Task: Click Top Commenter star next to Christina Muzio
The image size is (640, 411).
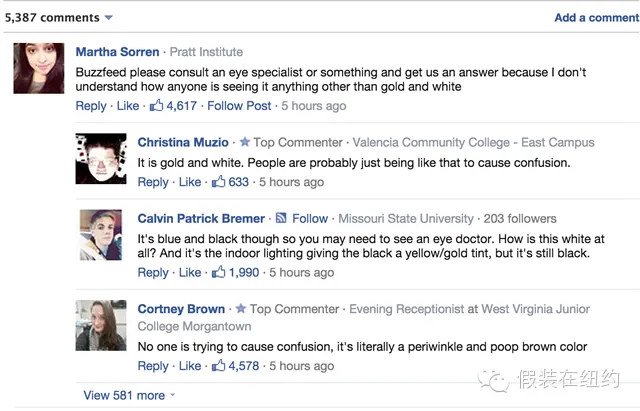Action: 244,142
